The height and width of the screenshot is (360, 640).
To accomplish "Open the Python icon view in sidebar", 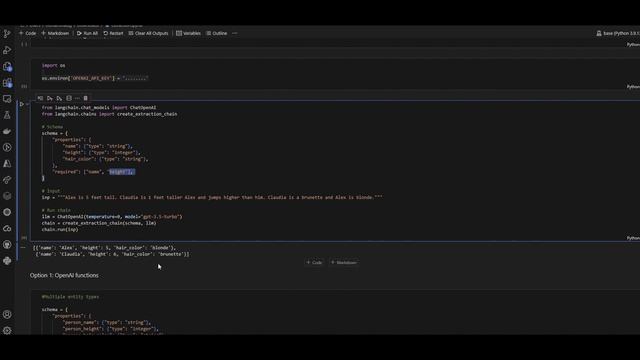I will tap(7, 261).
